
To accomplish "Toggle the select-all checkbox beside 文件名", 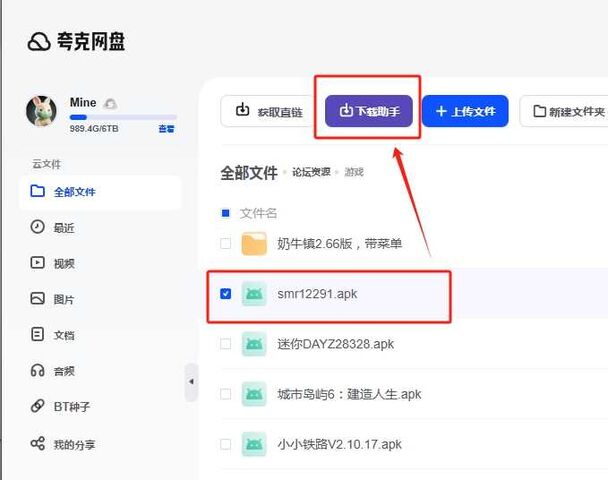I will click(225, 213).
